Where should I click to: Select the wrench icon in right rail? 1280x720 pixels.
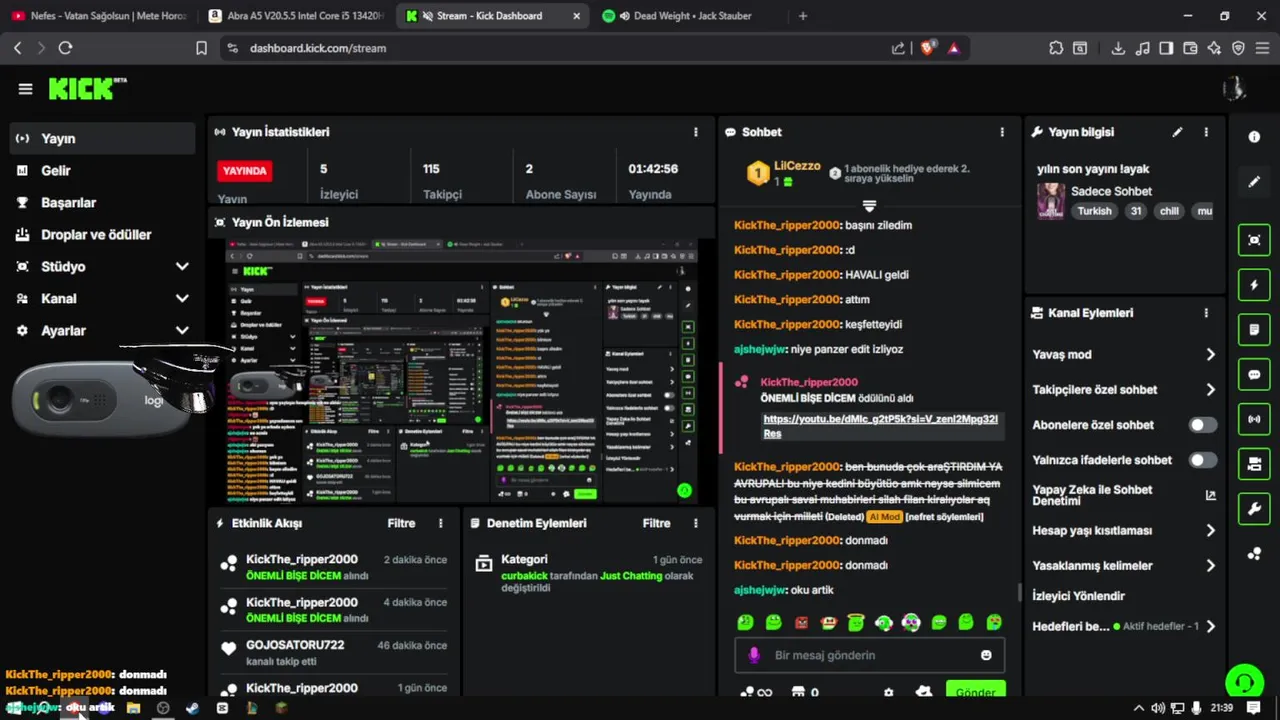pyautogui.click(x=1254, y=509)
